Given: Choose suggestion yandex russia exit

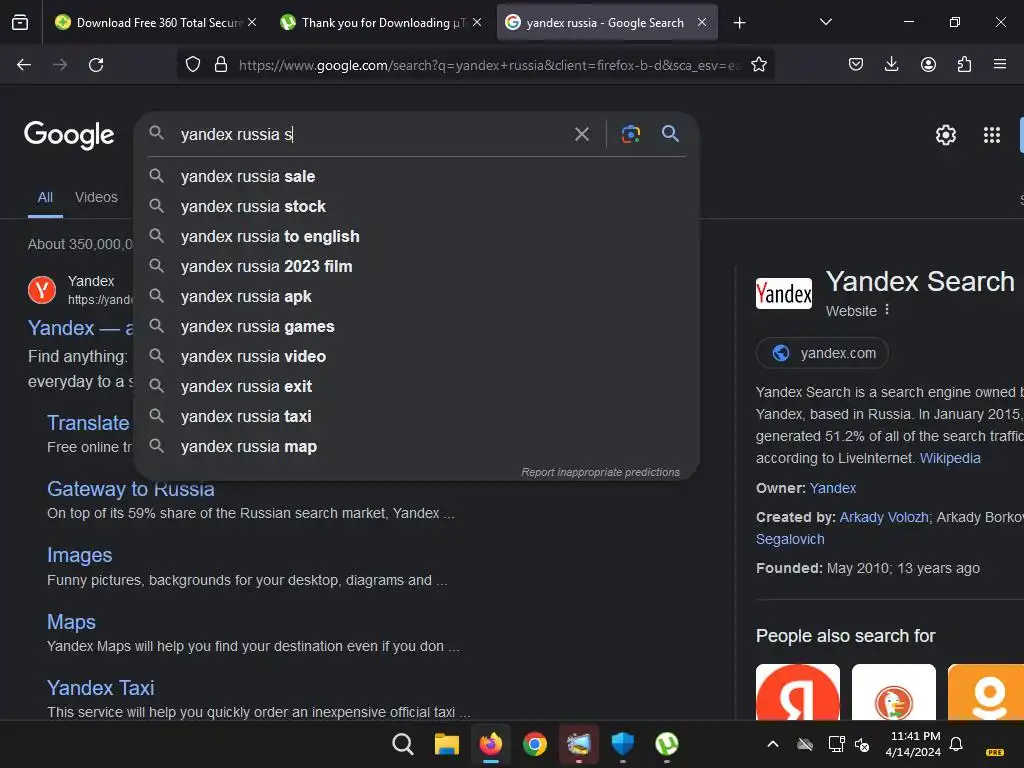Looking at the screenshot, I should coord(417,387).
